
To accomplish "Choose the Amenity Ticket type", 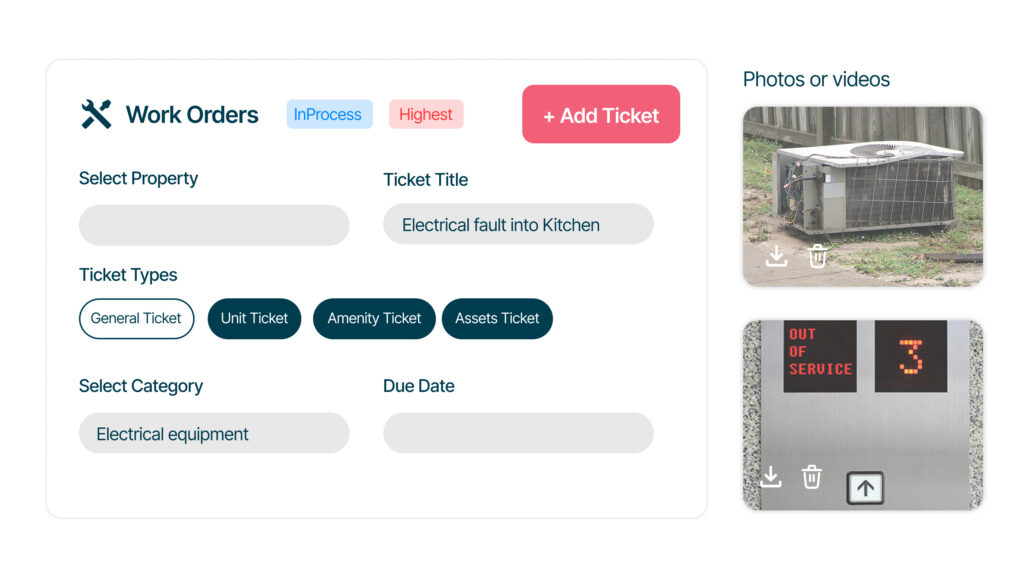I will pyautogui.click(x=374, y=319).
